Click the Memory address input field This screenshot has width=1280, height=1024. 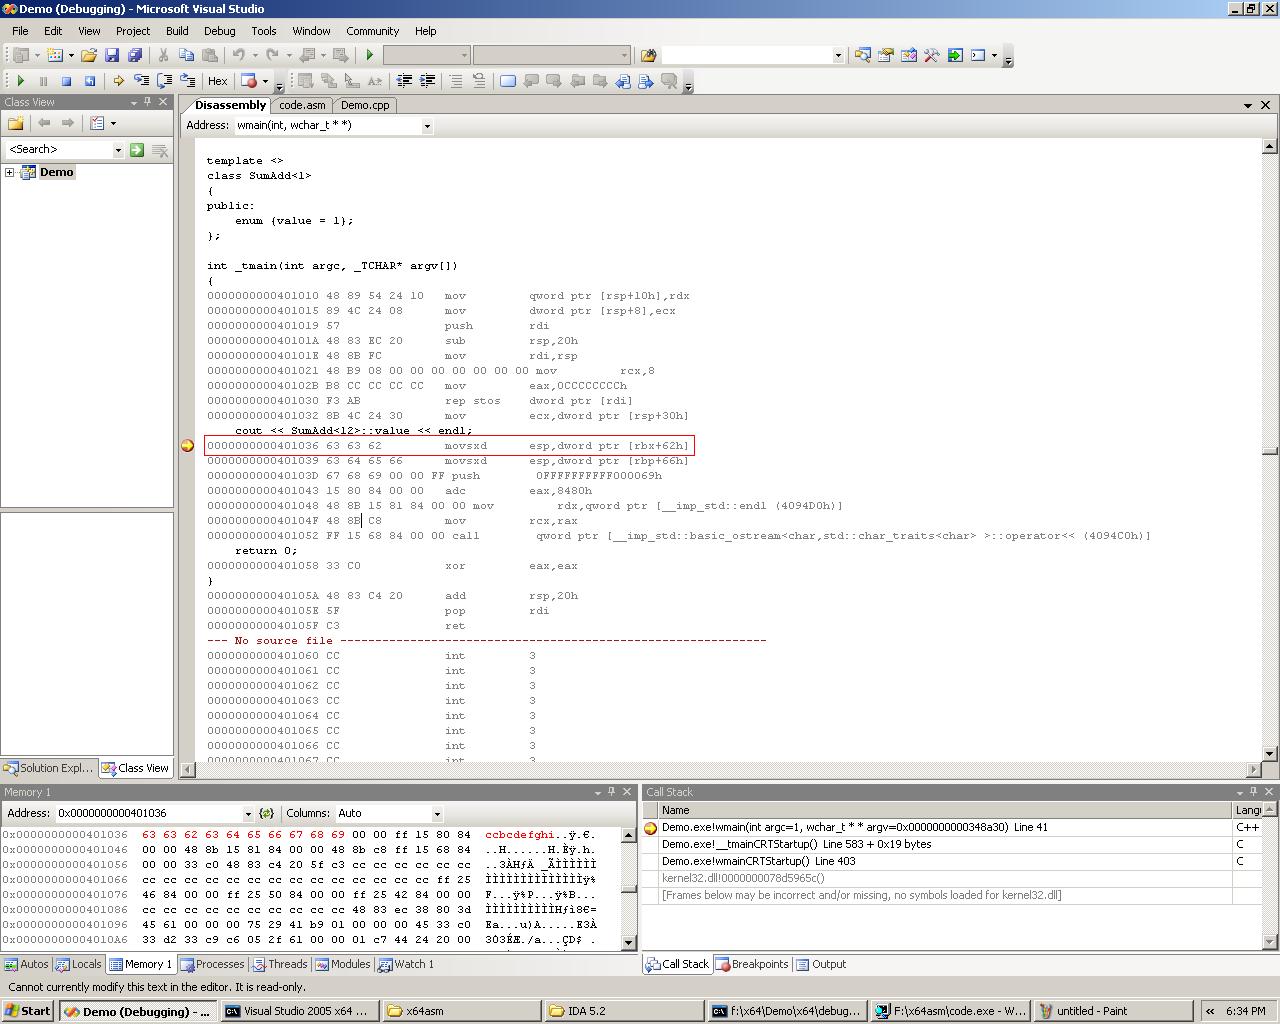(x=149, y=814)
